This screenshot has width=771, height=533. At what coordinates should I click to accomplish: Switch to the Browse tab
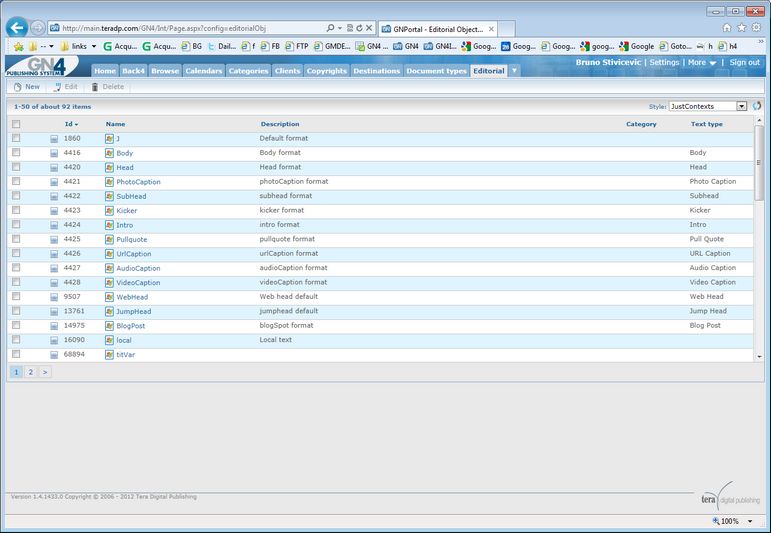click(x=165, y=71)
